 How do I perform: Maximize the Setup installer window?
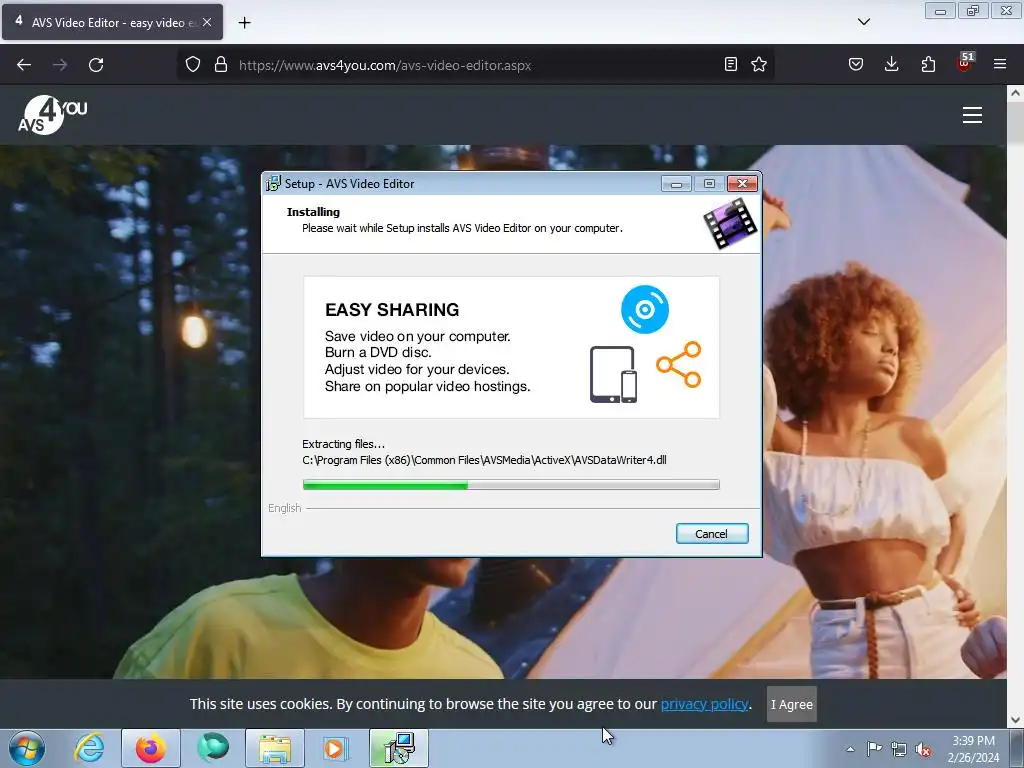point(709,184)
